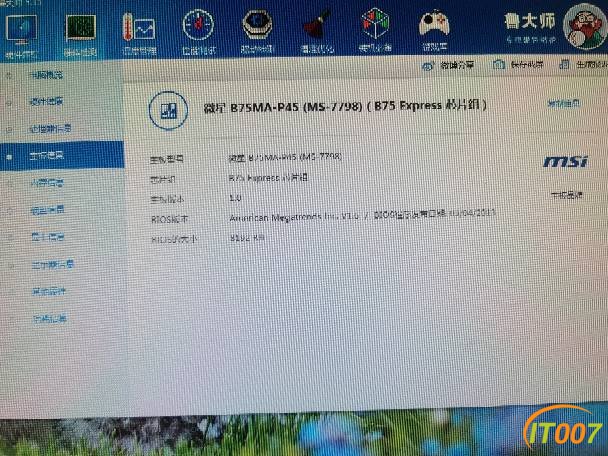Image resolution: width=608 pixels, height=456 pixels.
Task: Open the computer overview (电脑概览) sidebar item
Action: pyautogui.click(x=46, y=75)
